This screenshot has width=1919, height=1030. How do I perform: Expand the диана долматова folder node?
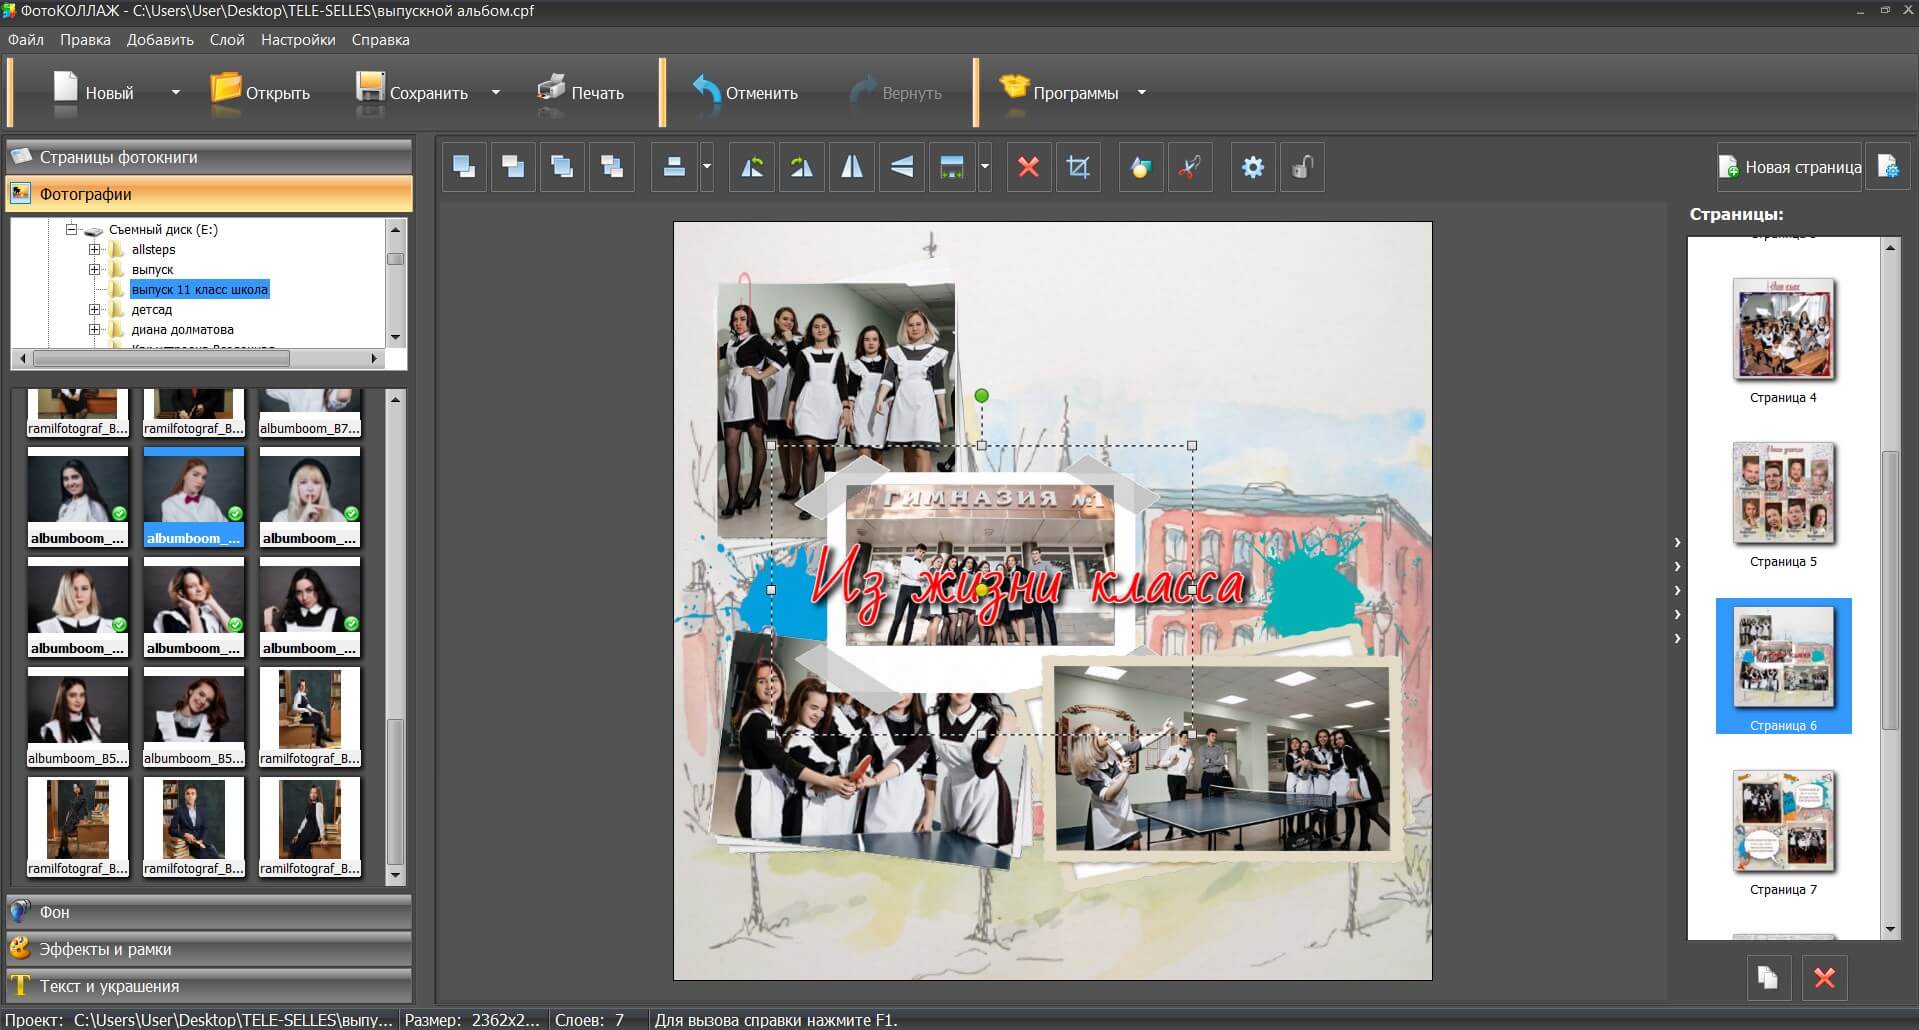tap(94, 329)
